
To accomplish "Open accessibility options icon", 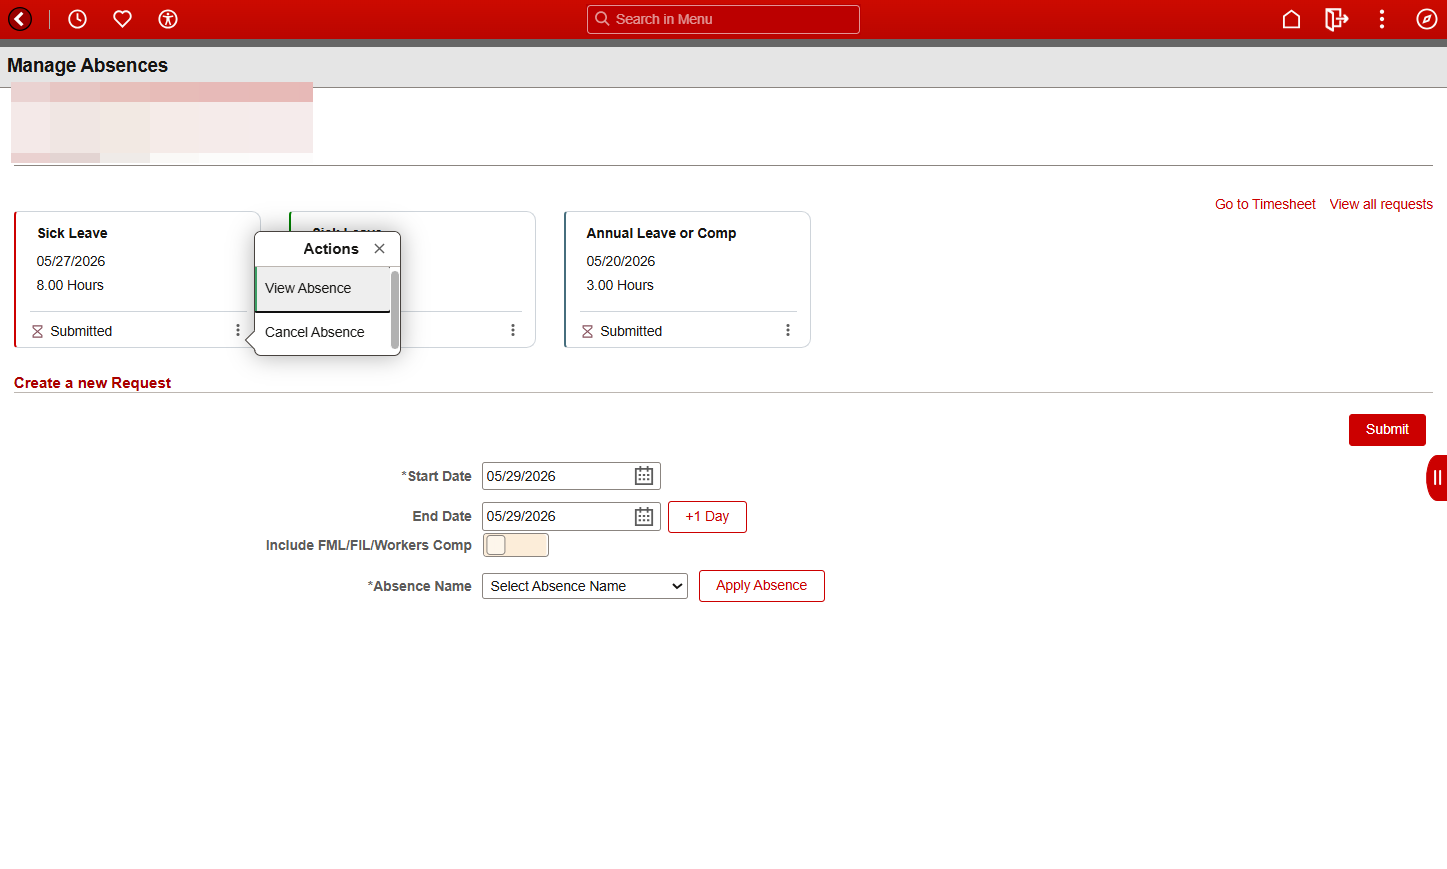I will (168, 19).
